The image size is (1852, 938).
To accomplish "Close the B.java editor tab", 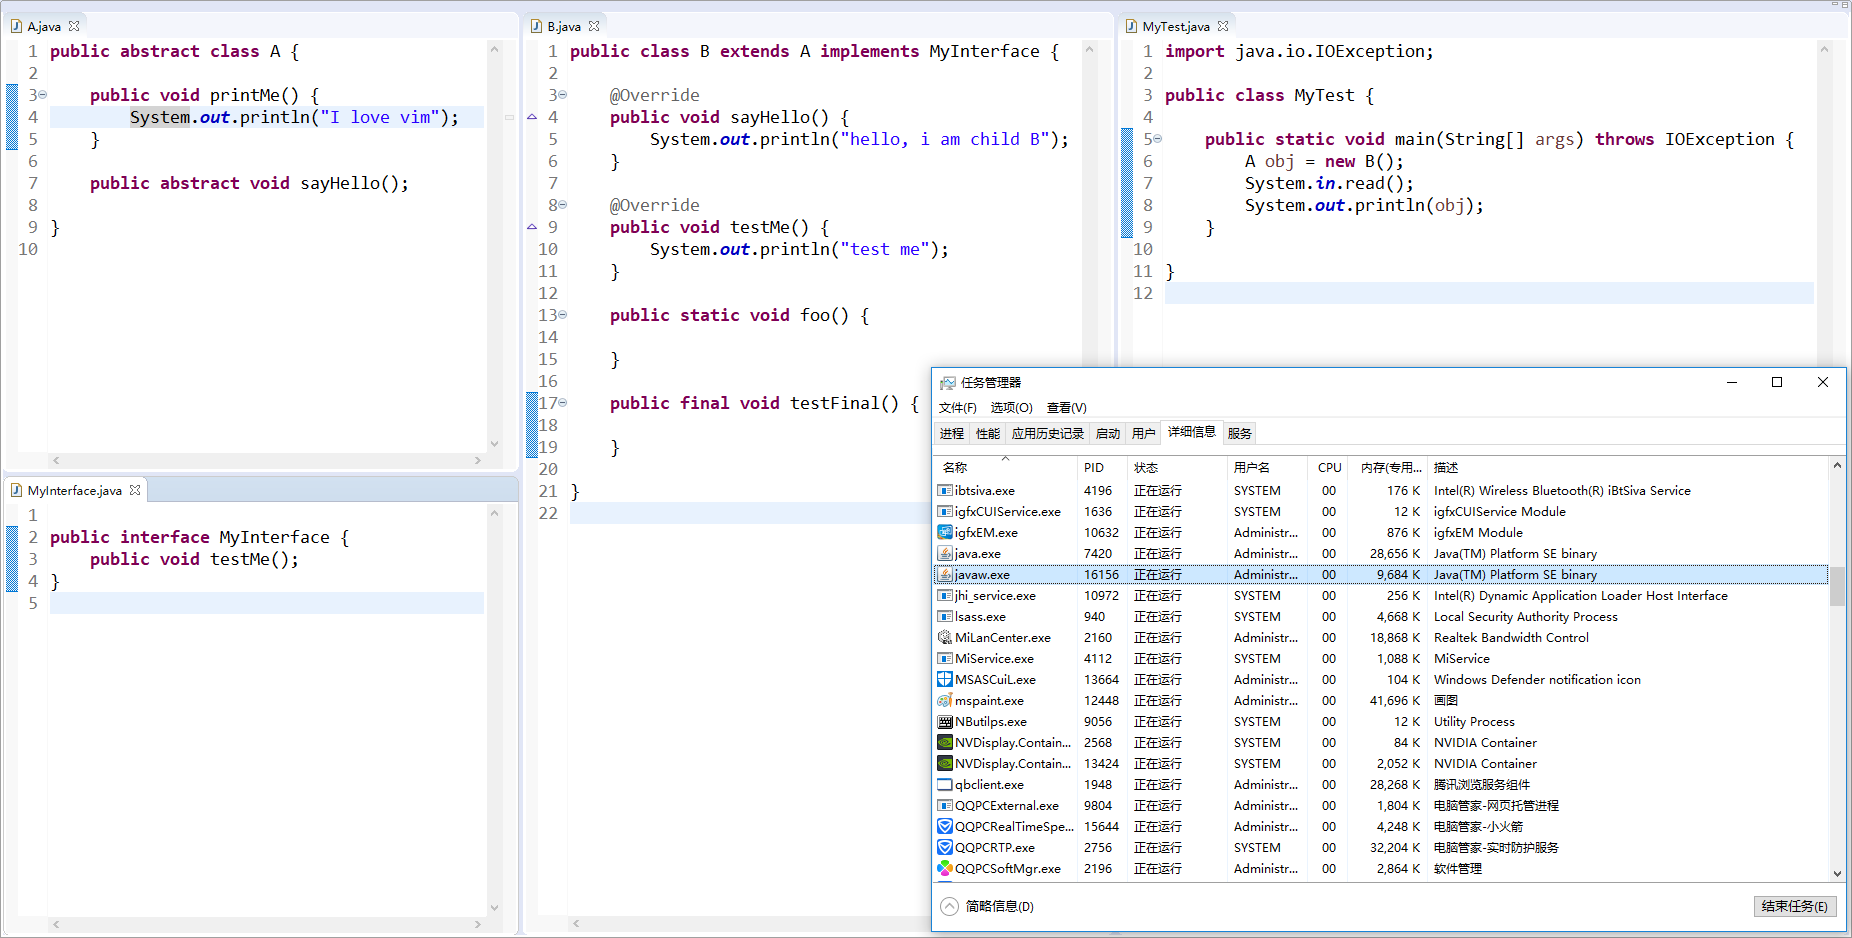I will (x=594, y=27).
